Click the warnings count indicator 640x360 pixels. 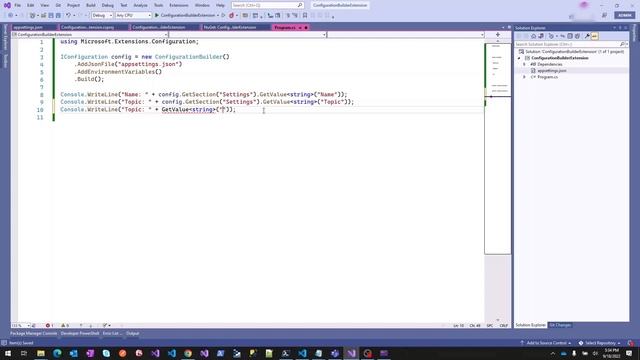pyautogui.click(x=65, y=326)
